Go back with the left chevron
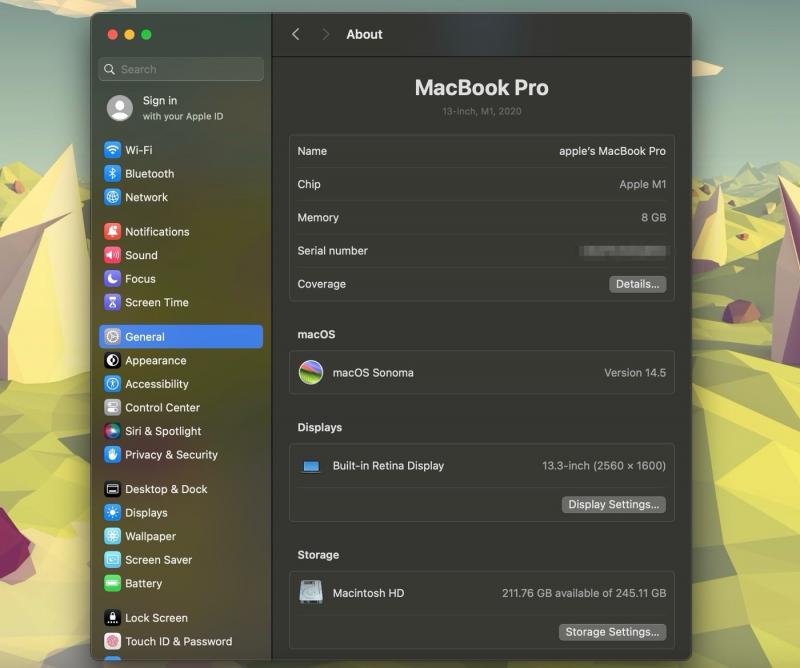The image size is (800, 668). (295, 34)
